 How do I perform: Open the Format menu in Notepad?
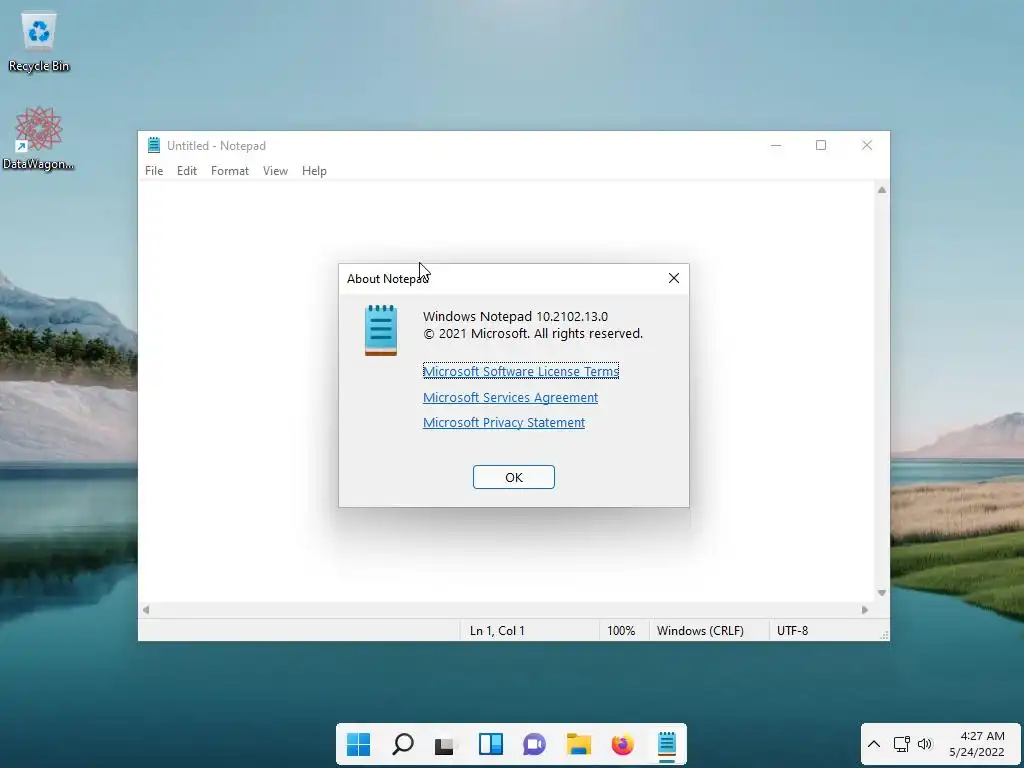pos(230,170)
